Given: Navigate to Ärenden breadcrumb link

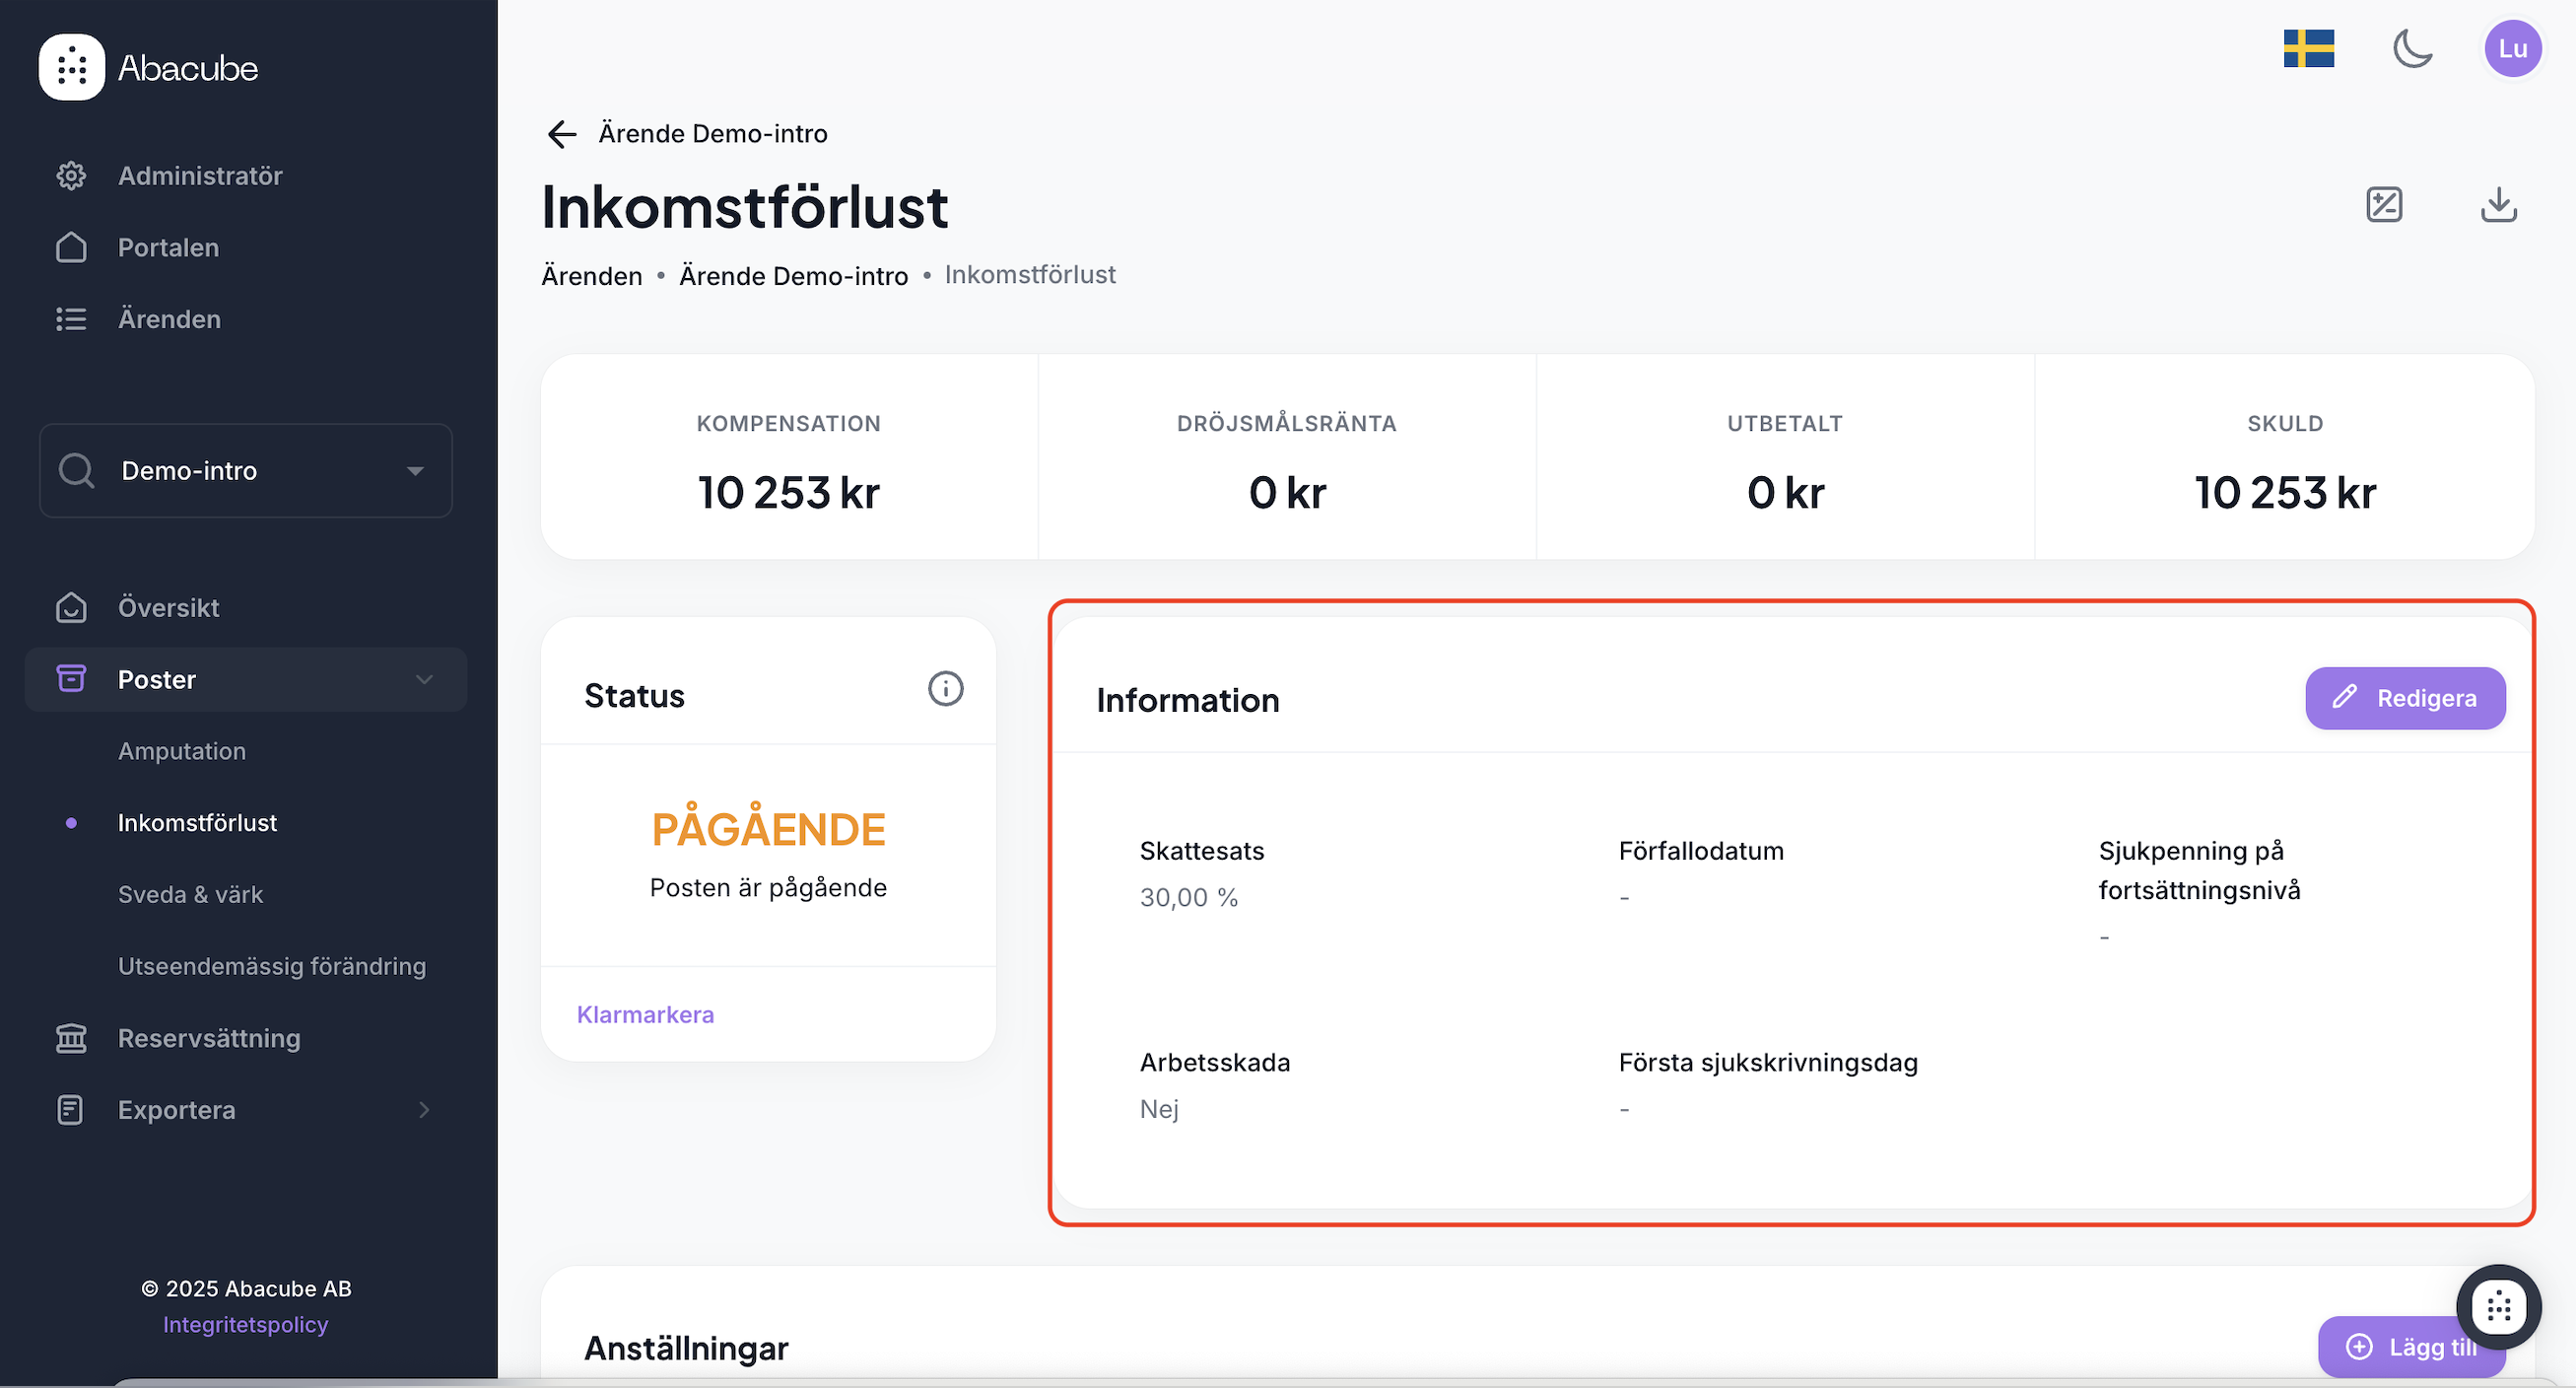Looking at the screenshot, I should click(x=592, y=276).
